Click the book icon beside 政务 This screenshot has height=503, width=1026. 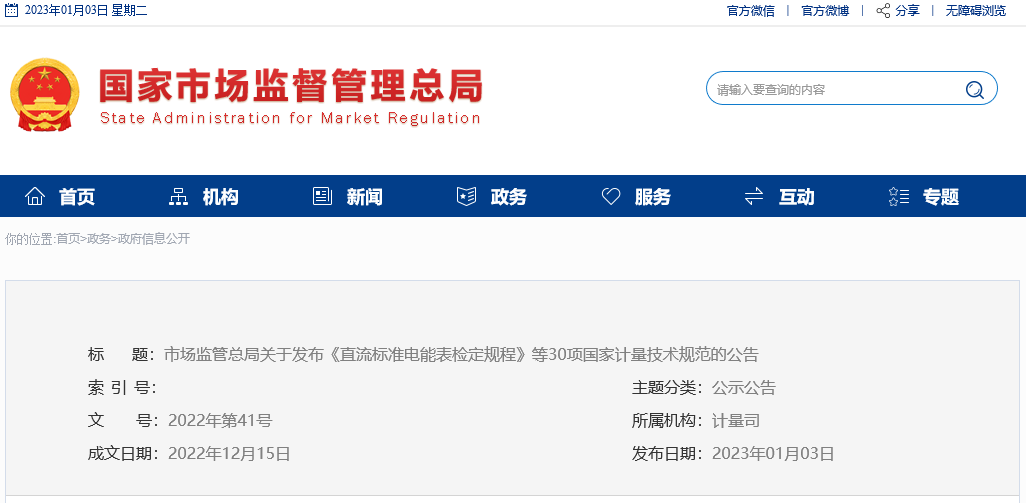(x=466, y=196)
